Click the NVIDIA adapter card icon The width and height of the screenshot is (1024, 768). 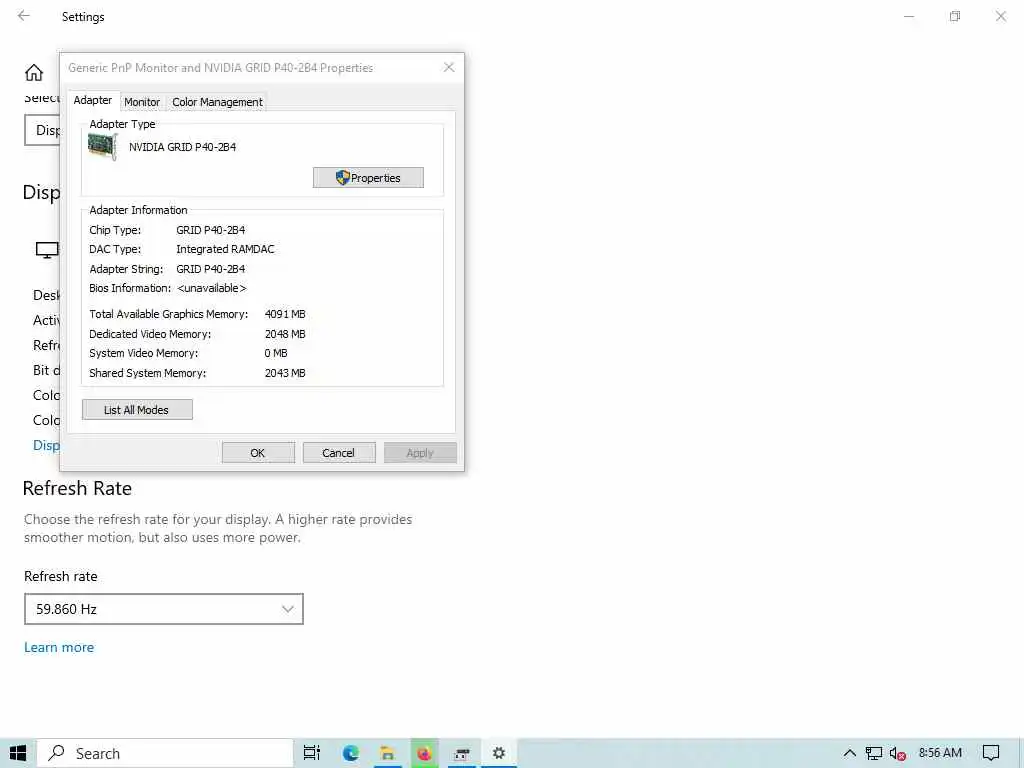(x=103, y=146)
